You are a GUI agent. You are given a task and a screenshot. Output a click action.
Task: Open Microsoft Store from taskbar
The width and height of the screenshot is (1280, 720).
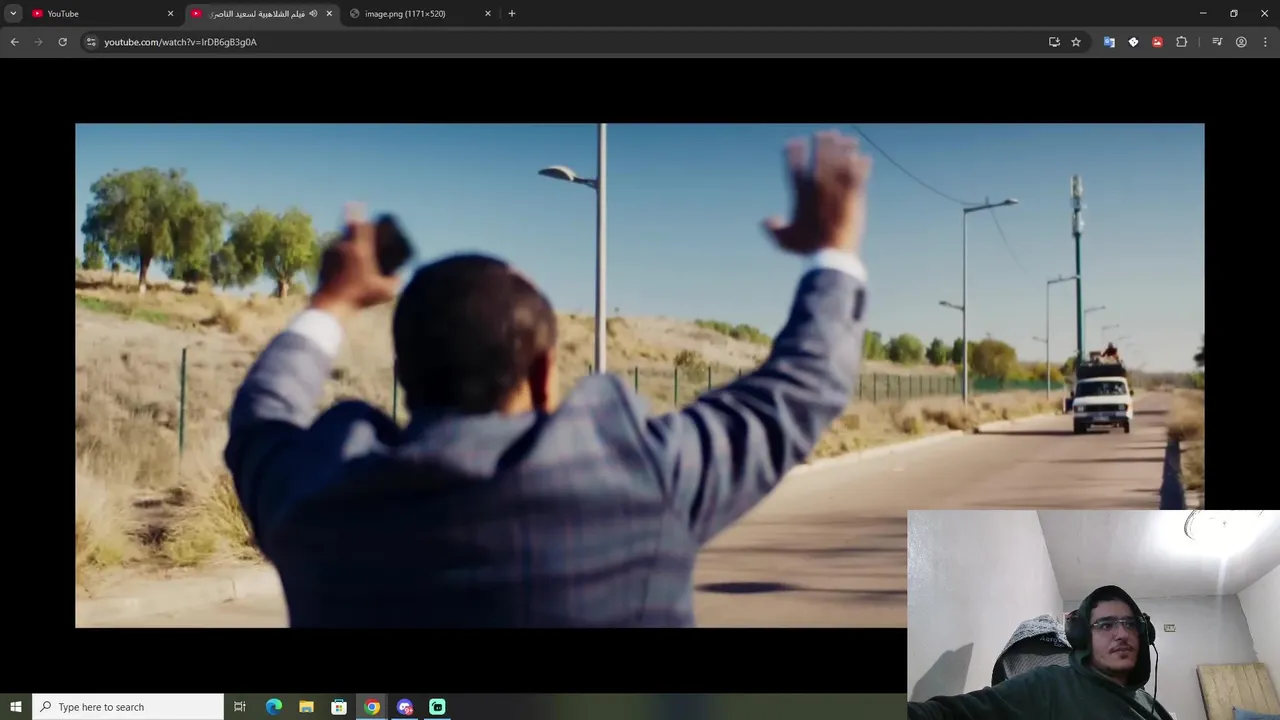pos(339,707)
